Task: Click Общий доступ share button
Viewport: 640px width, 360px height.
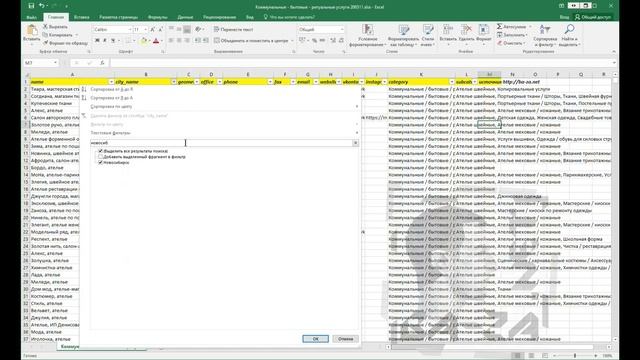Action: point(593,17)
